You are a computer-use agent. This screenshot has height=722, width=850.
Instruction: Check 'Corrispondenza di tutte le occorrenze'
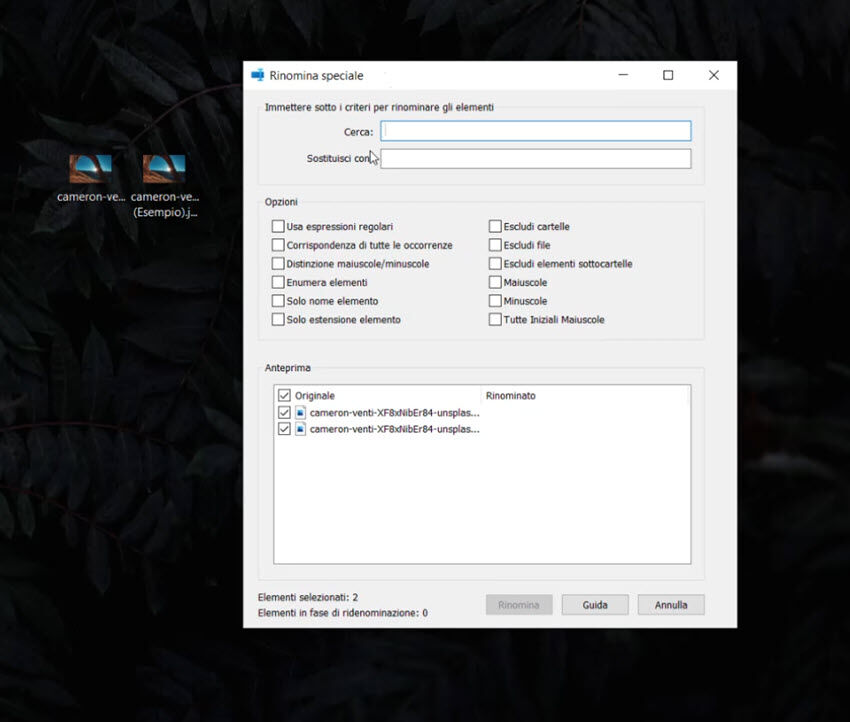pyautogui.click(x=278, y=245)
